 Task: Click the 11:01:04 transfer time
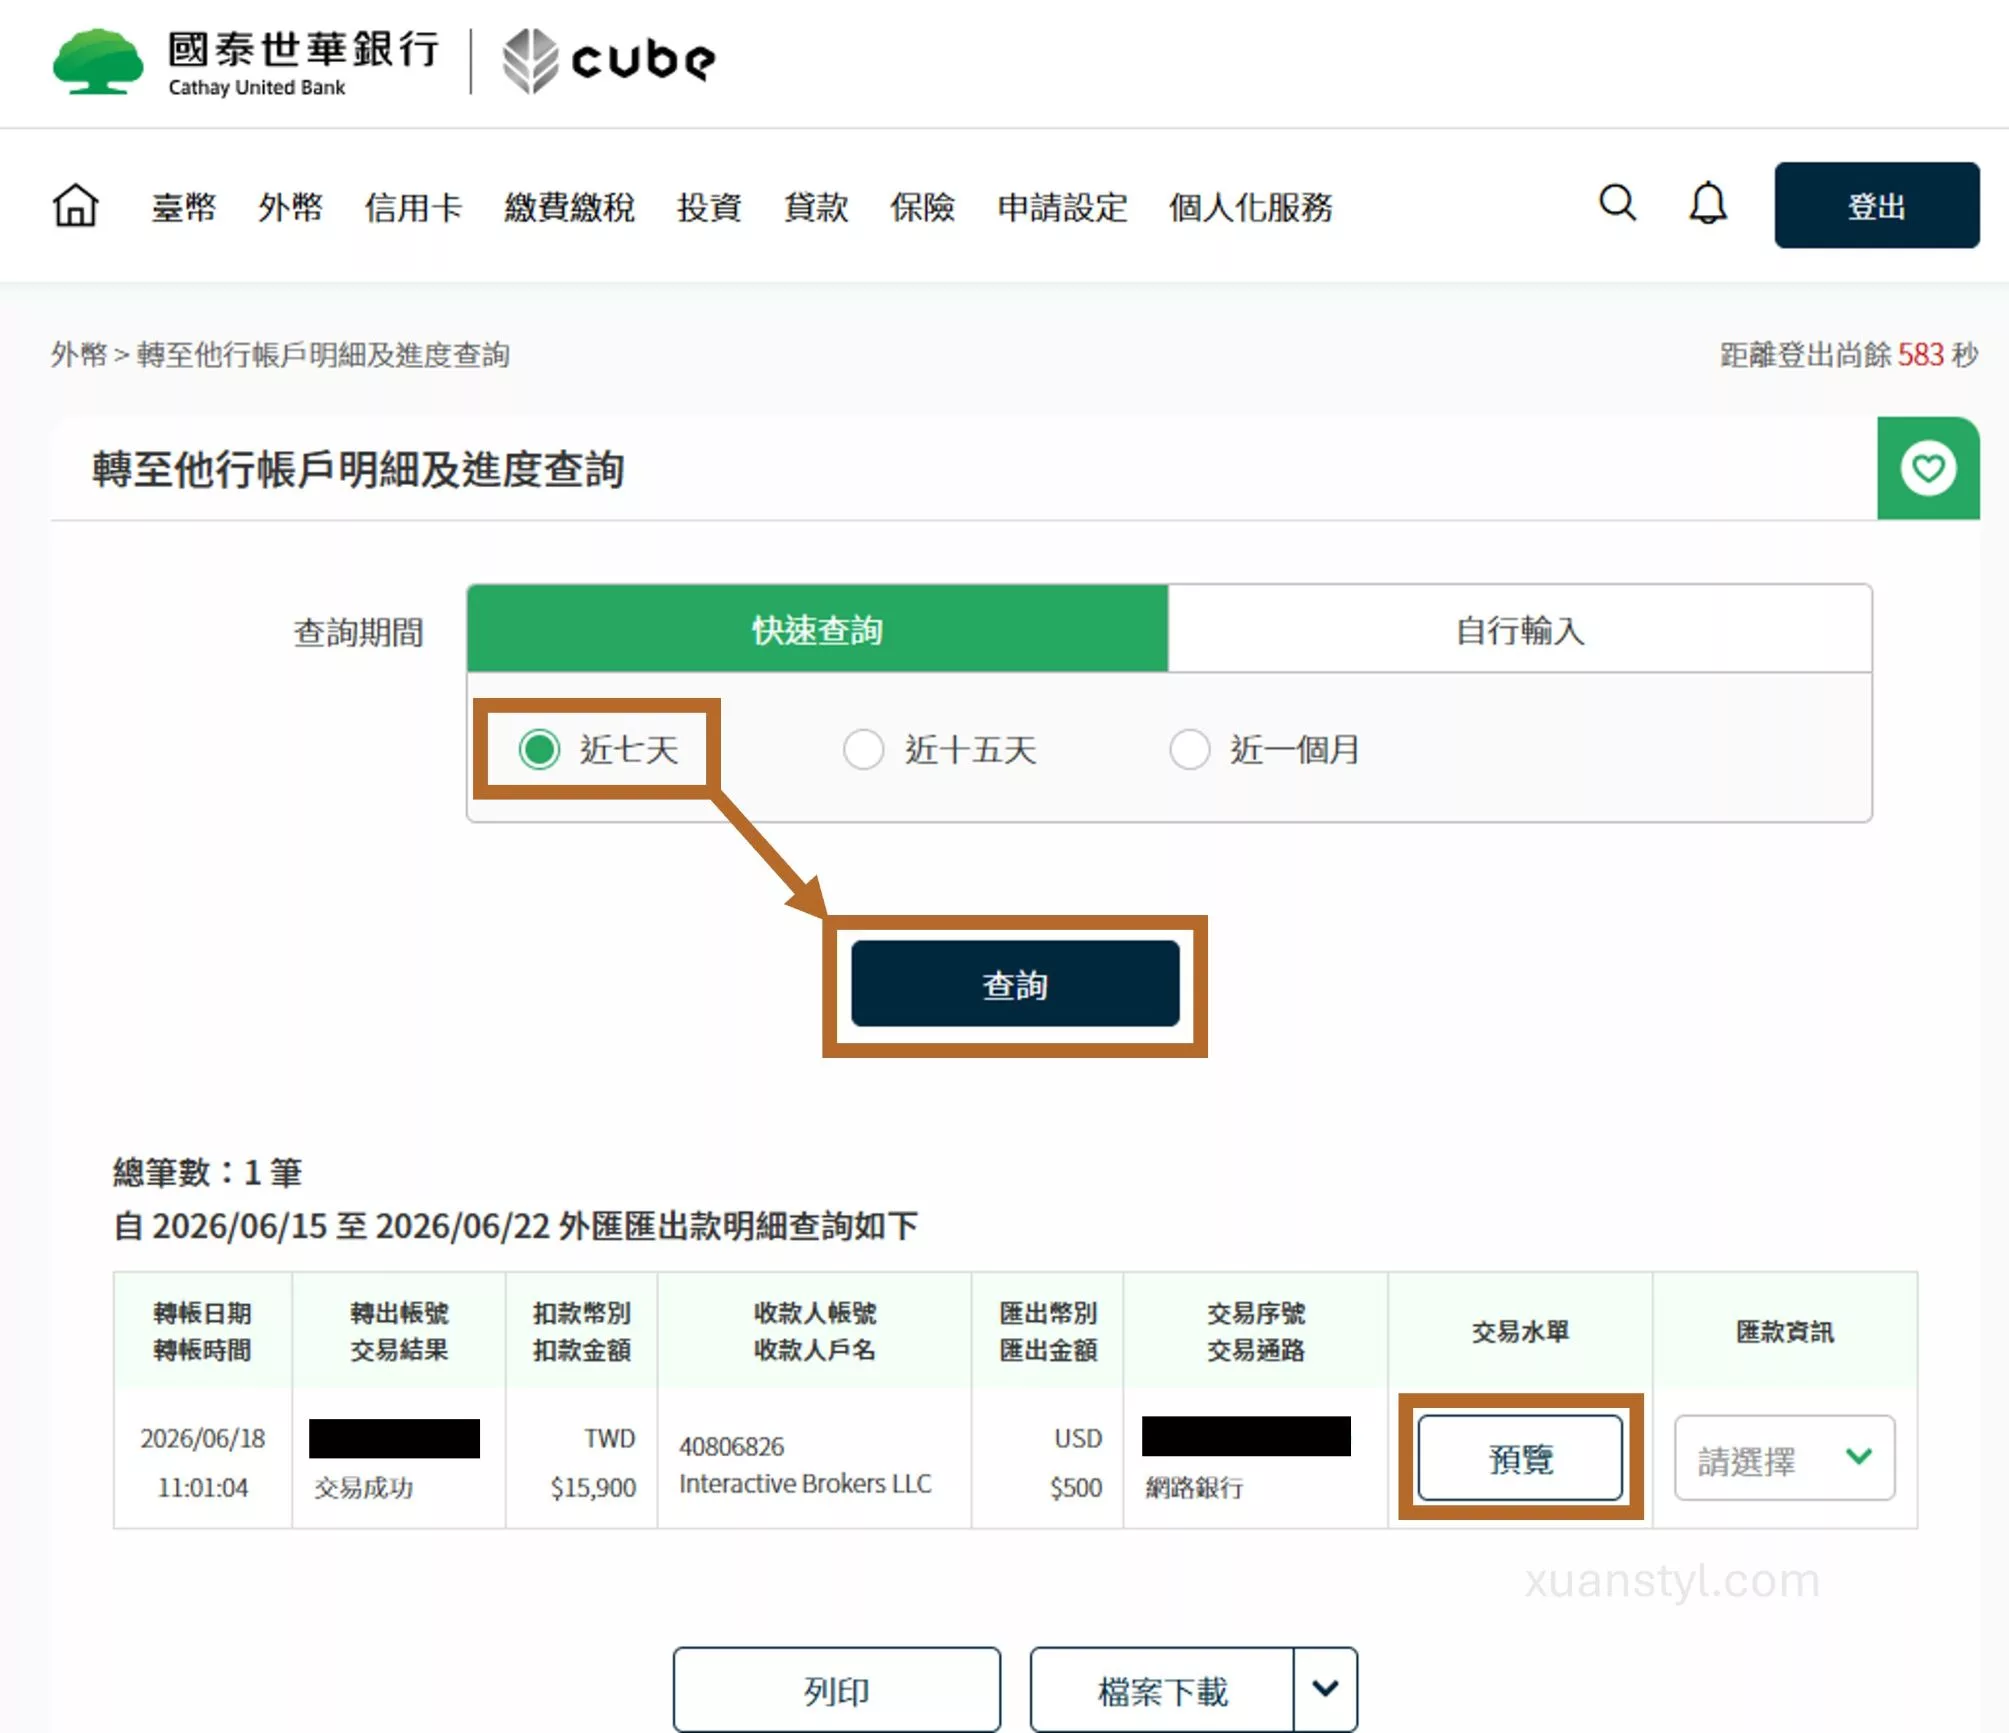pos(203,1487)
